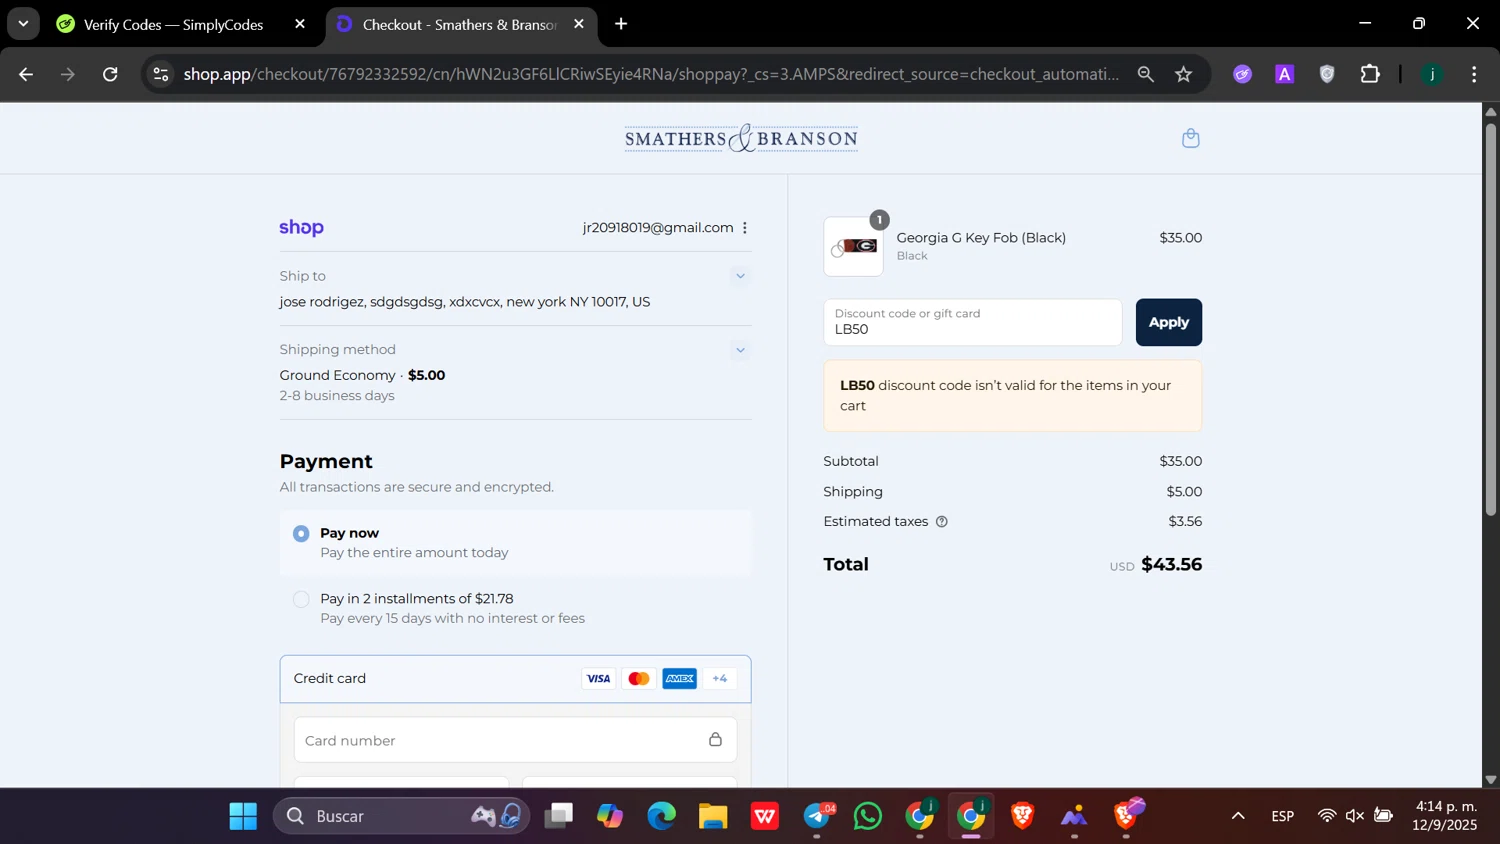Open the Wi-Fi network tray icon

pos(1326,816)
